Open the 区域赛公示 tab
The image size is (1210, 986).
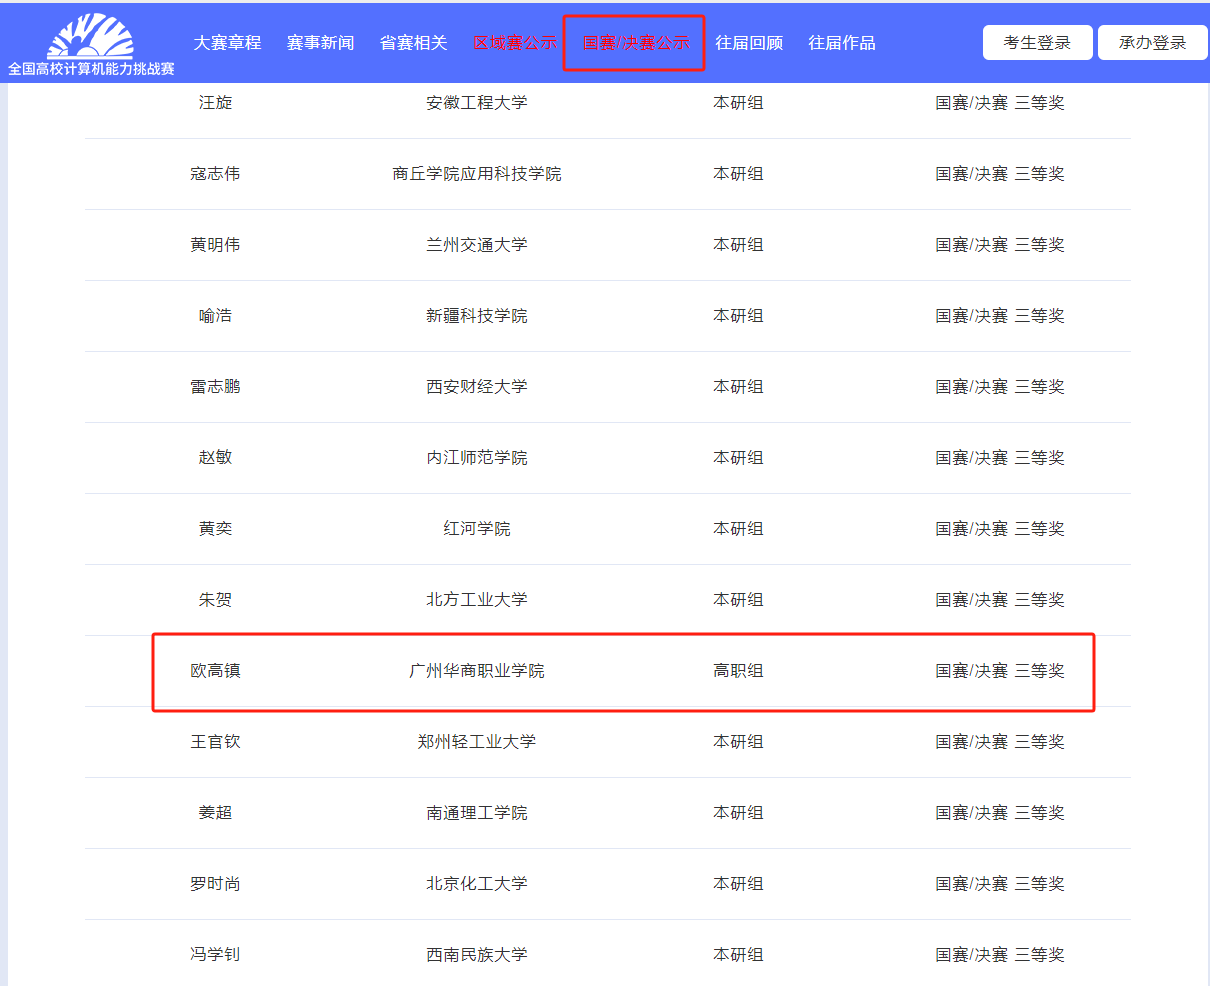514,43
